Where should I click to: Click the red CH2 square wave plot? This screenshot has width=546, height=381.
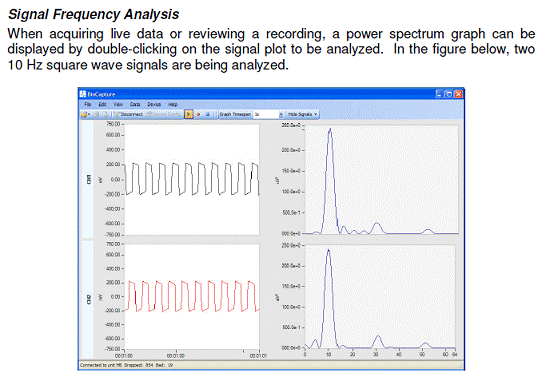point(192,297)
